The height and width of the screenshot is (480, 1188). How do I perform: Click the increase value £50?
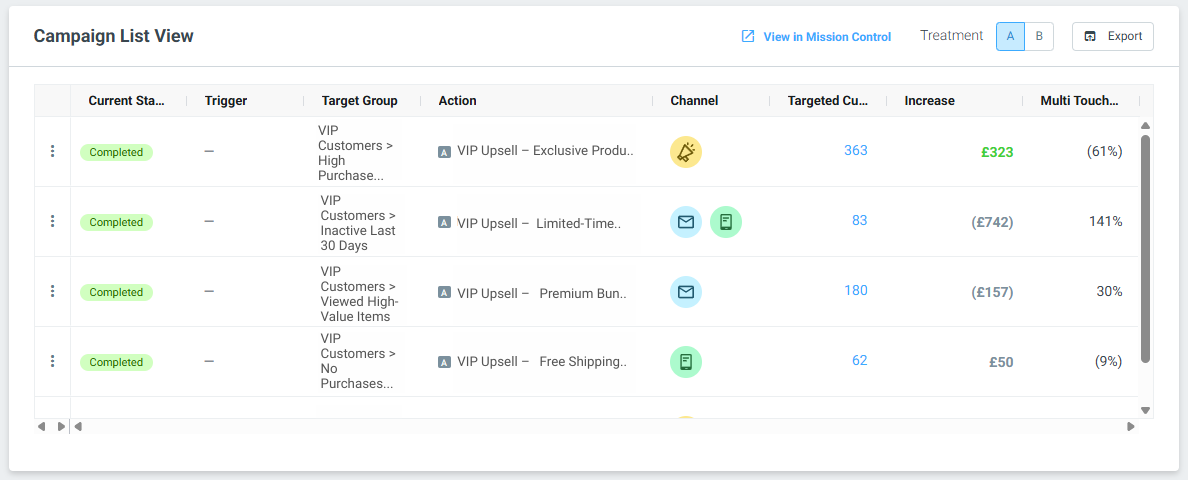[x=1001, y=363]
